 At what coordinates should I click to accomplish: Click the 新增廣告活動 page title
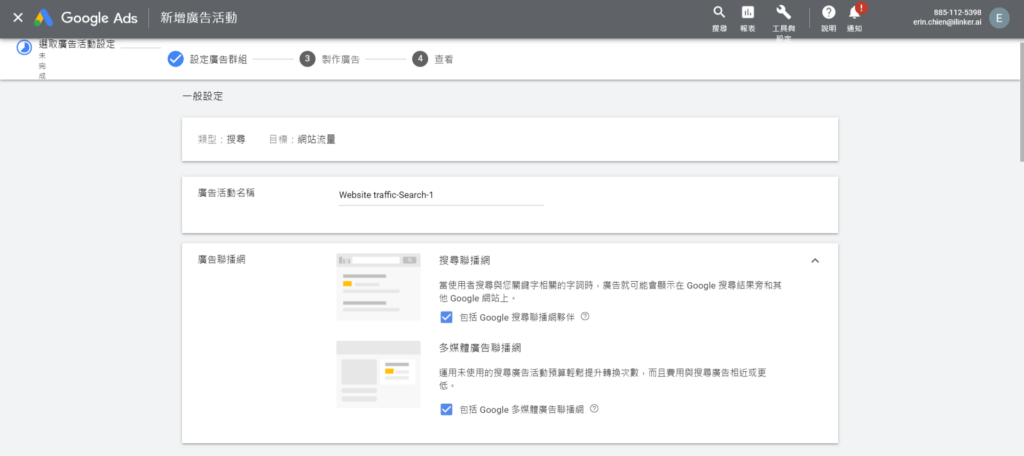tap(199, 18)
